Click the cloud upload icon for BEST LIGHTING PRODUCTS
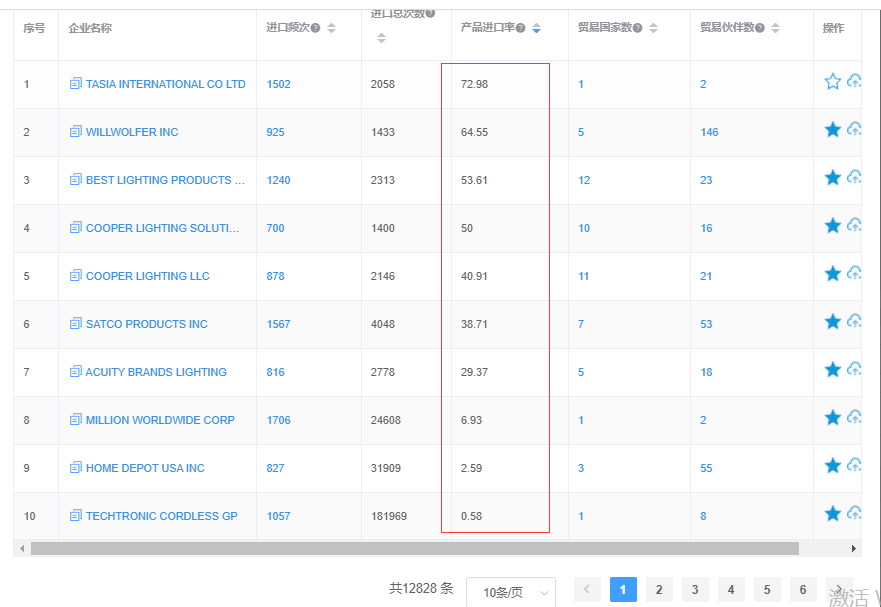This screenshot has height=607, width=881. click(x=854, y=178)
